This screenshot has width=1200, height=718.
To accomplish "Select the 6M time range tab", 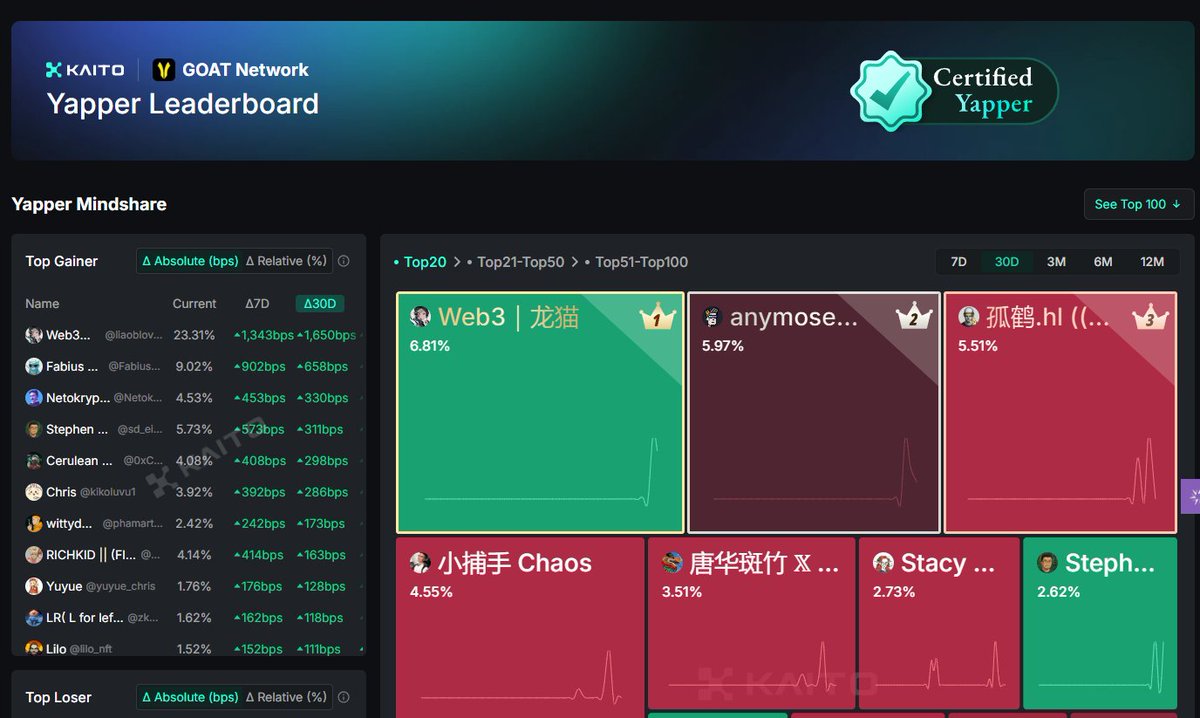I will 1103,262.
